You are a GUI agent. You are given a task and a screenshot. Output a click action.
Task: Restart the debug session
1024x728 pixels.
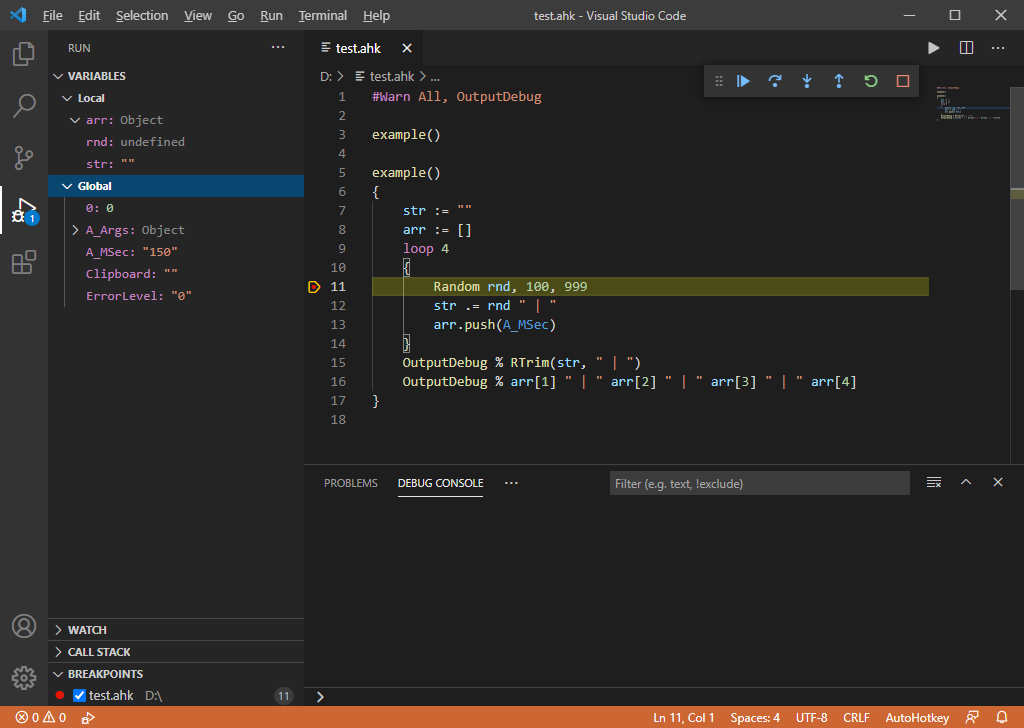coord(870,81)
